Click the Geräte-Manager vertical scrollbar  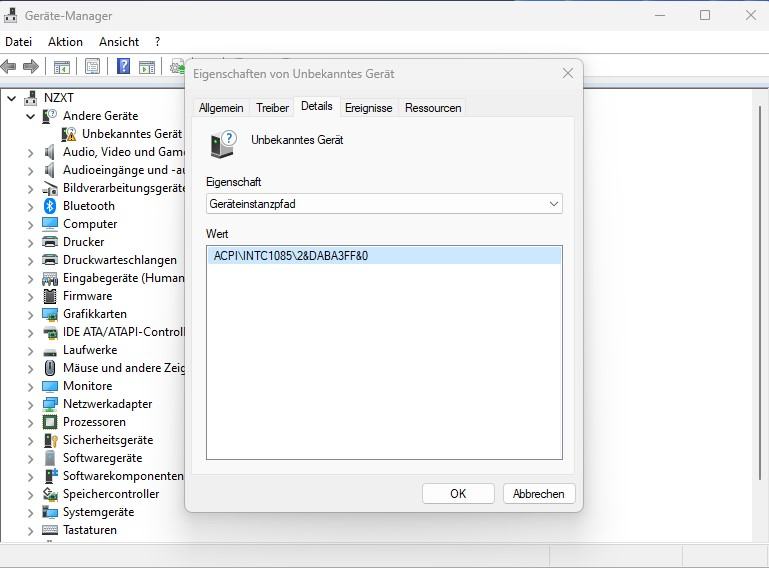[x=760, y=294]
